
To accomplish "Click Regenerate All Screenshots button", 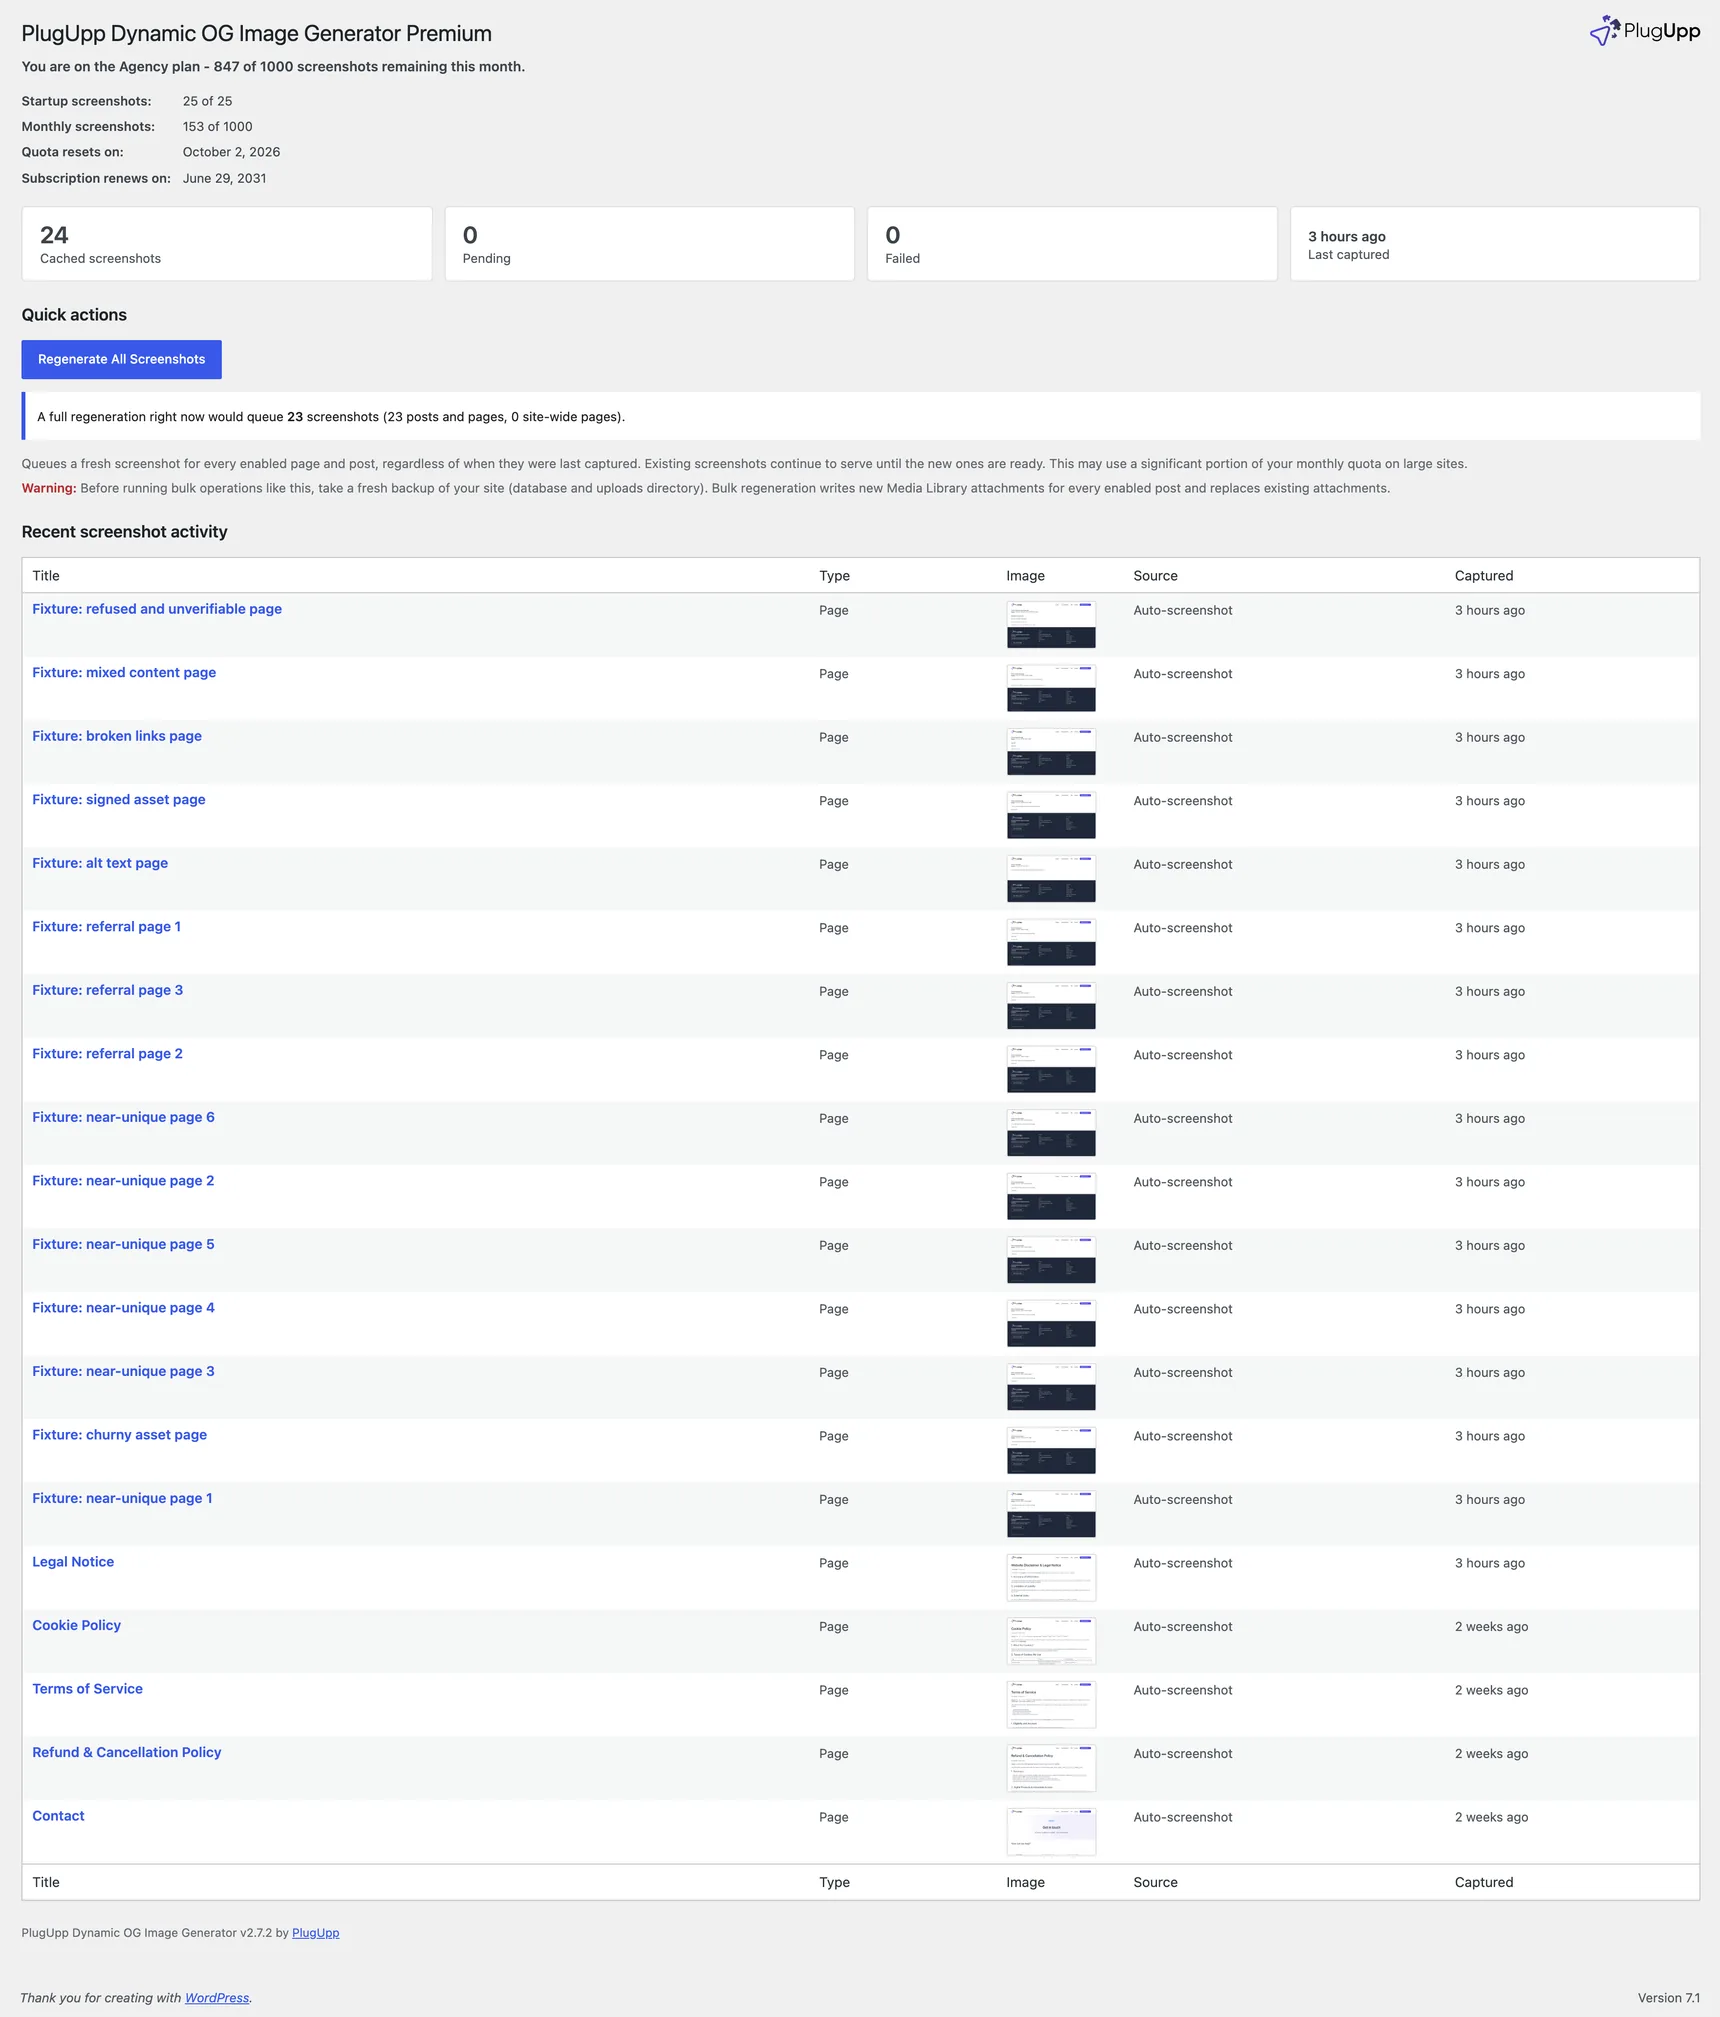I will click(122, 359).
